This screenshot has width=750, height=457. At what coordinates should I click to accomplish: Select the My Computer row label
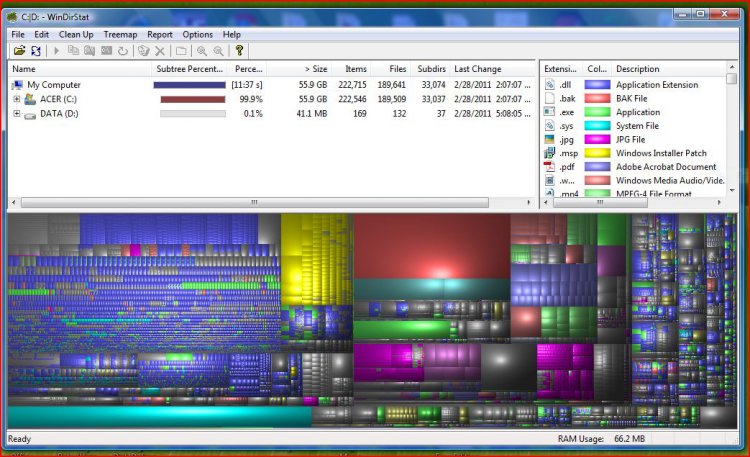click(54, 85)
